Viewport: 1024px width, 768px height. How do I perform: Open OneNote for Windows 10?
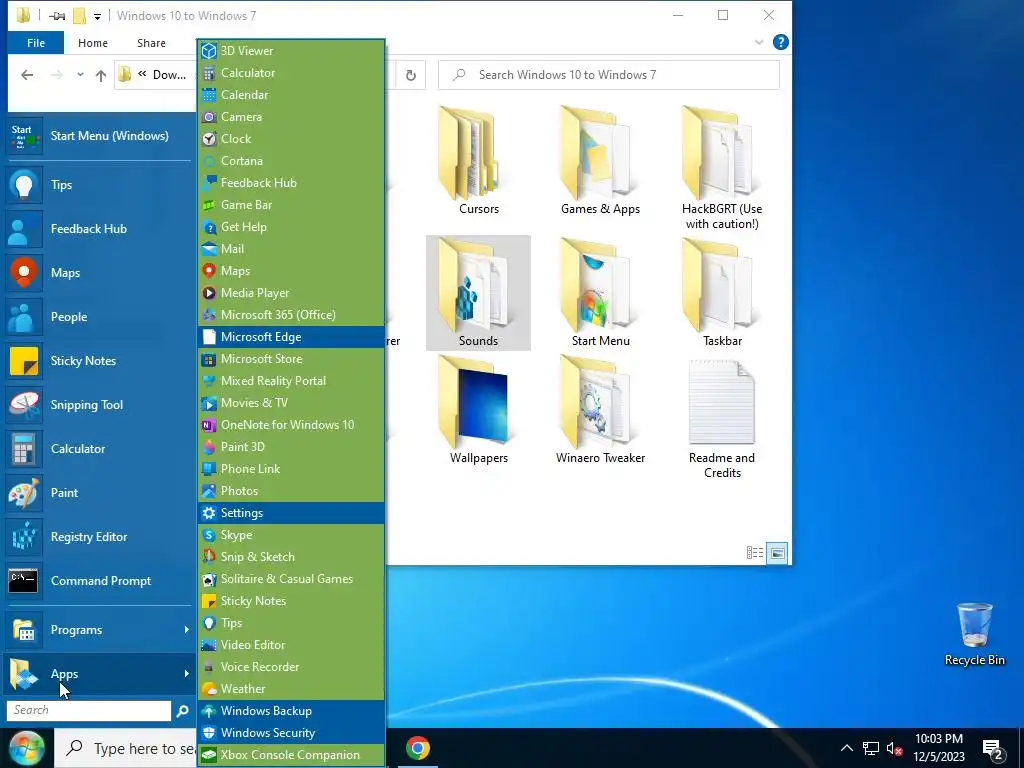[x=291, y=424]
